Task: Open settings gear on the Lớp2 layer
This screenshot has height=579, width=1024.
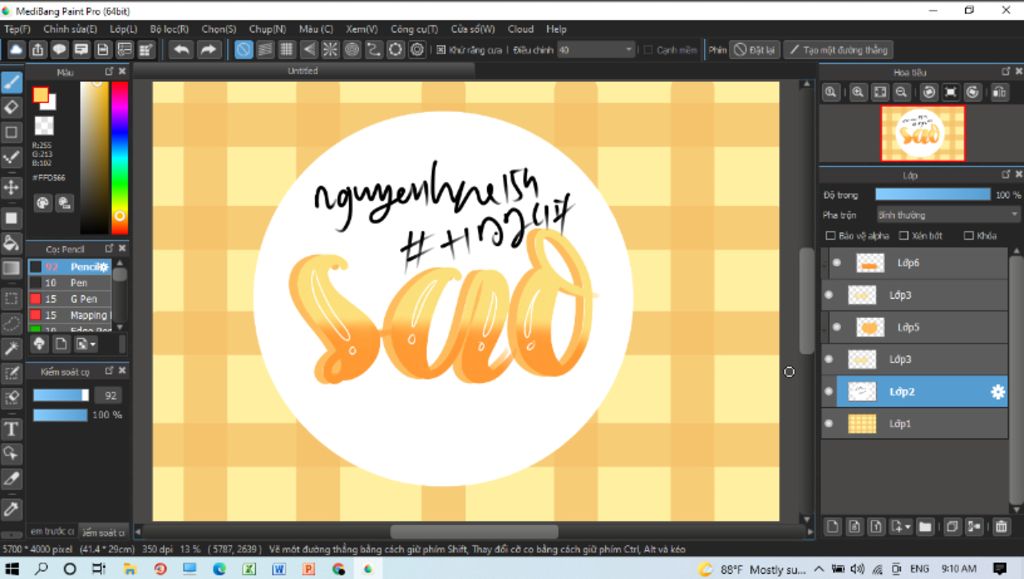Action: point(997,392)
